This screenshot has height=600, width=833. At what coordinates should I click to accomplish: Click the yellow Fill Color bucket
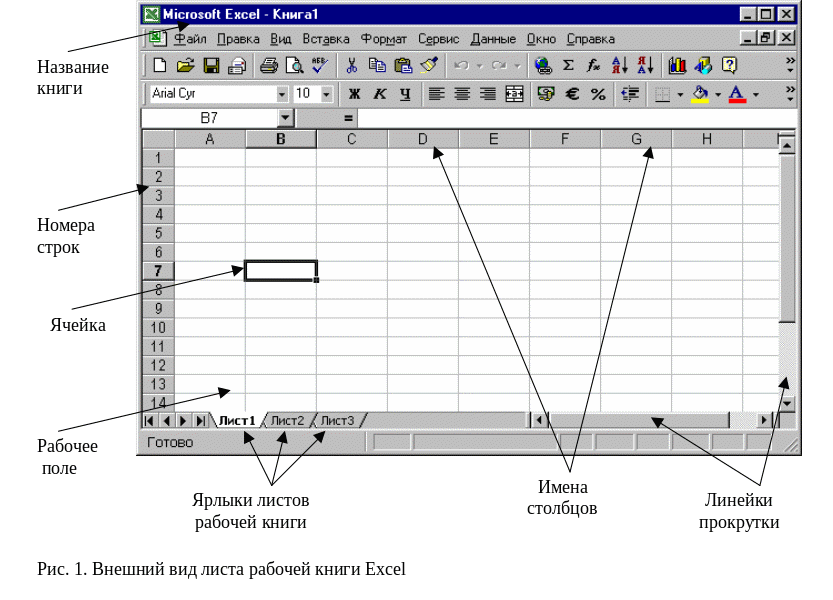pos(700,94)
